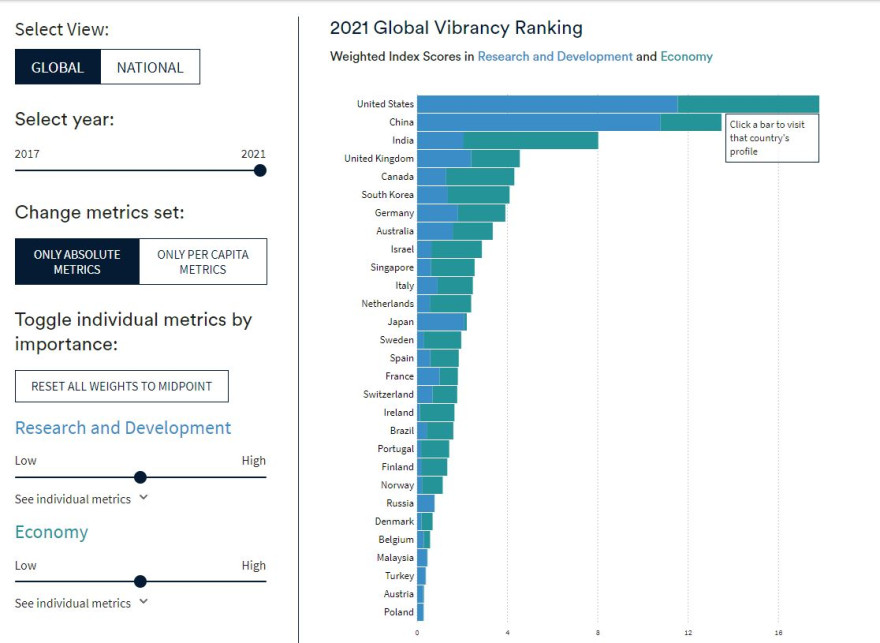Expand Economy individual metrics chevron

pos(143,601)
